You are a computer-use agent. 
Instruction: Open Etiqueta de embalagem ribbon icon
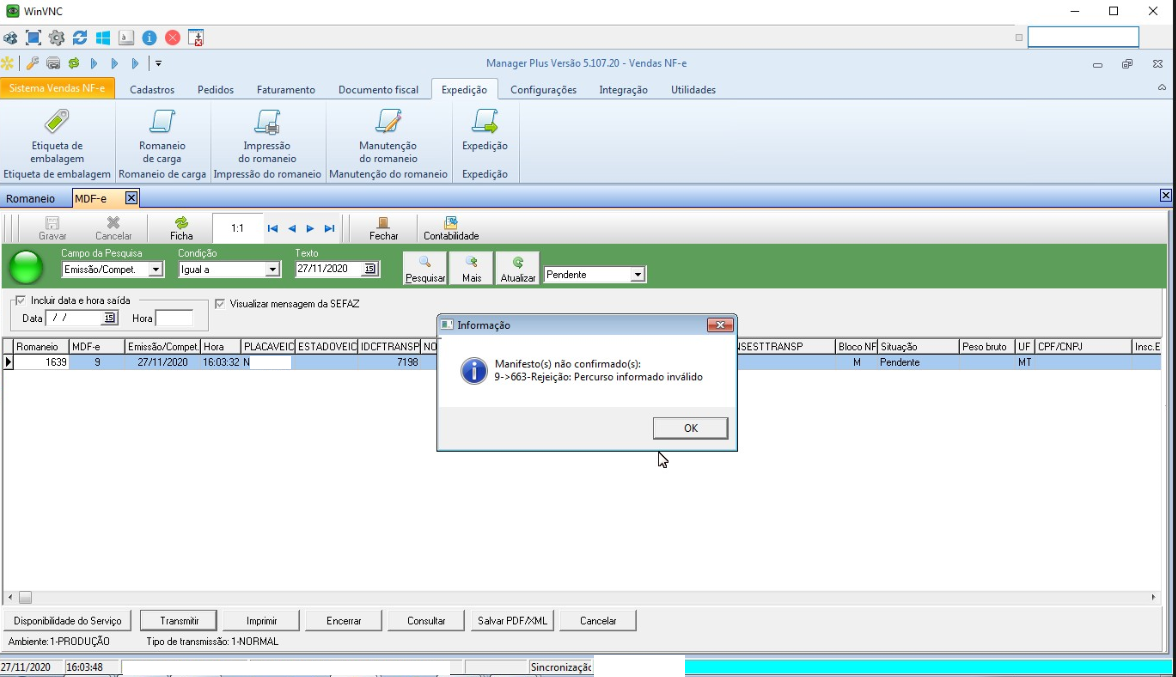(57, 122)
